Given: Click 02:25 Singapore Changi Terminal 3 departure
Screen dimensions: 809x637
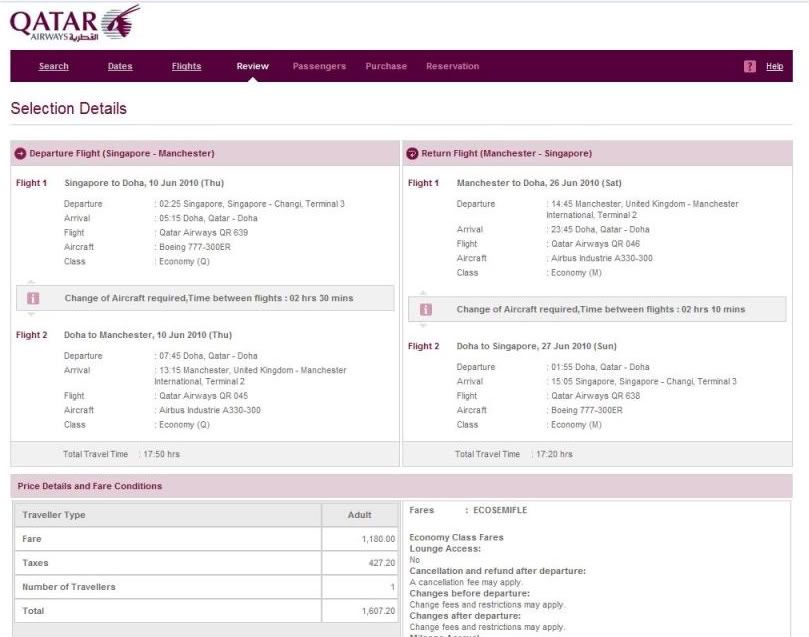Looking at the screenshot, I should coord(252,204).
